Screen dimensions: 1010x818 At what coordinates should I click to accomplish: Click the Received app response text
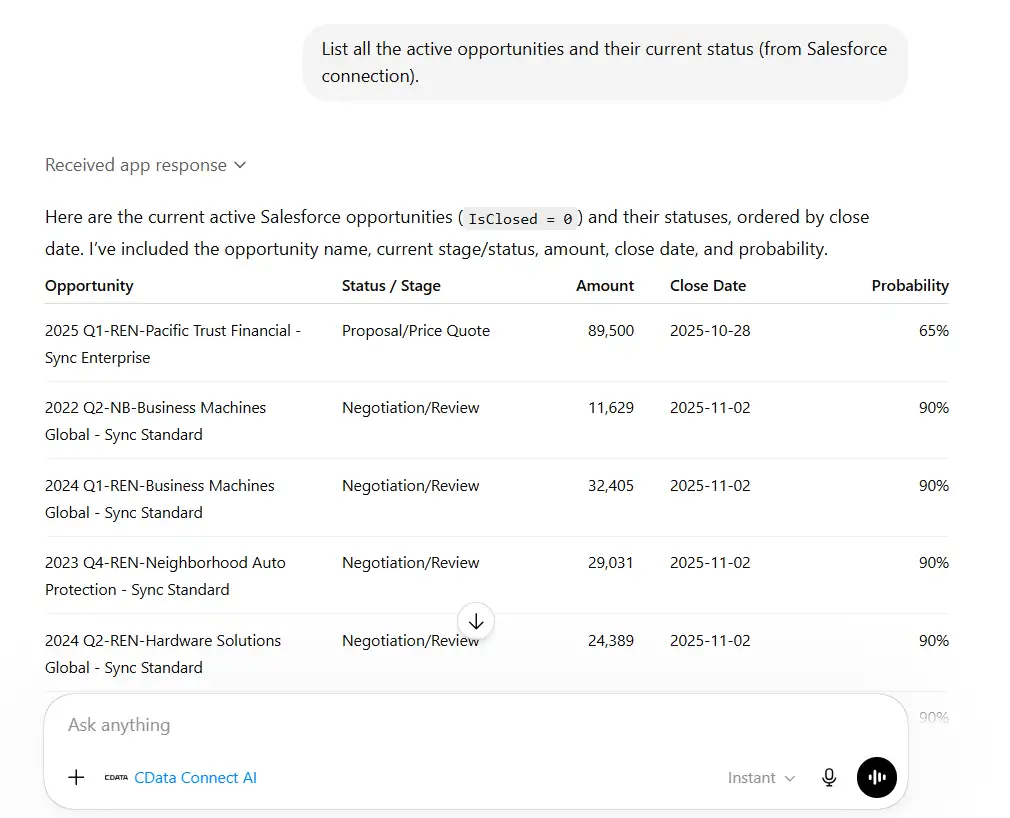point(136,165)
